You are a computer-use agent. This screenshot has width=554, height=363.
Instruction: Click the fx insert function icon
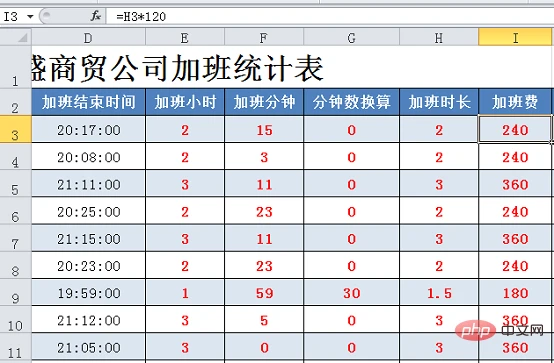pyautogui.click(x=95, y=16)
